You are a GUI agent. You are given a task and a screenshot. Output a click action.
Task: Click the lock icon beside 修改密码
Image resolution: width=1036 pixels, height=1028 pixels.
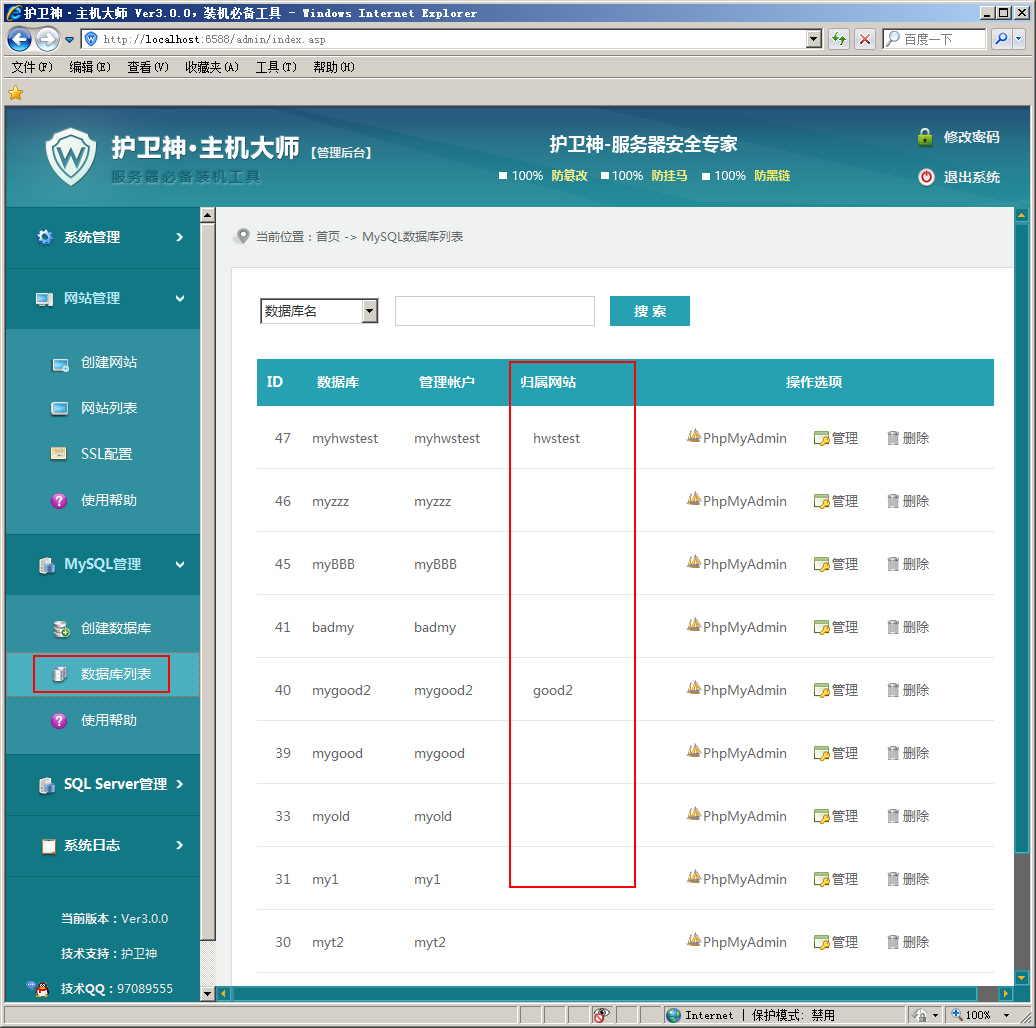pyautogui.click(x=925, y=137)
